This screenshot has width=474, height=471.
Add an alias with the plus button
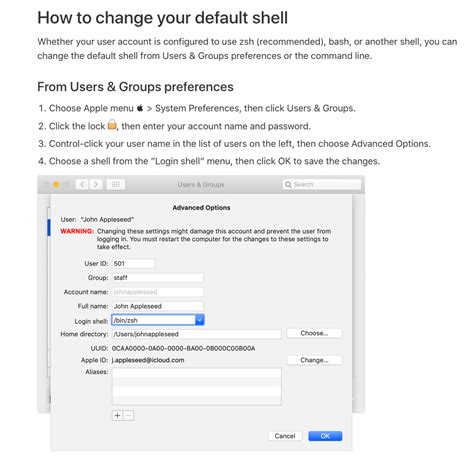click(x=117, y=415)
